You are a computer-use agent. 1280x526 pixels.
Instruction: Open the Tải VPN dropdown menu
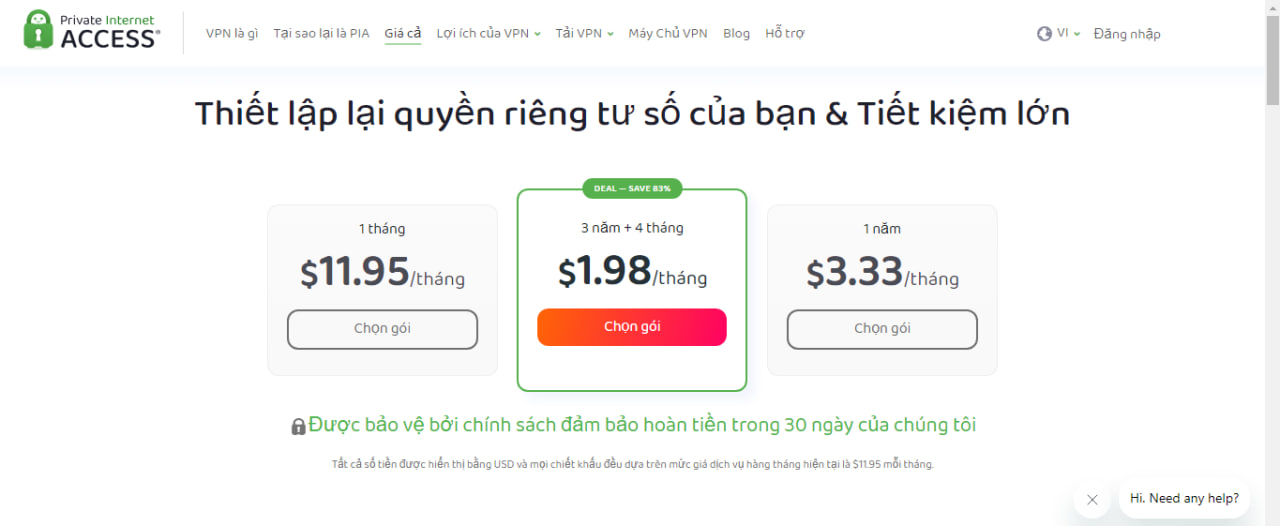pos(584,33)
